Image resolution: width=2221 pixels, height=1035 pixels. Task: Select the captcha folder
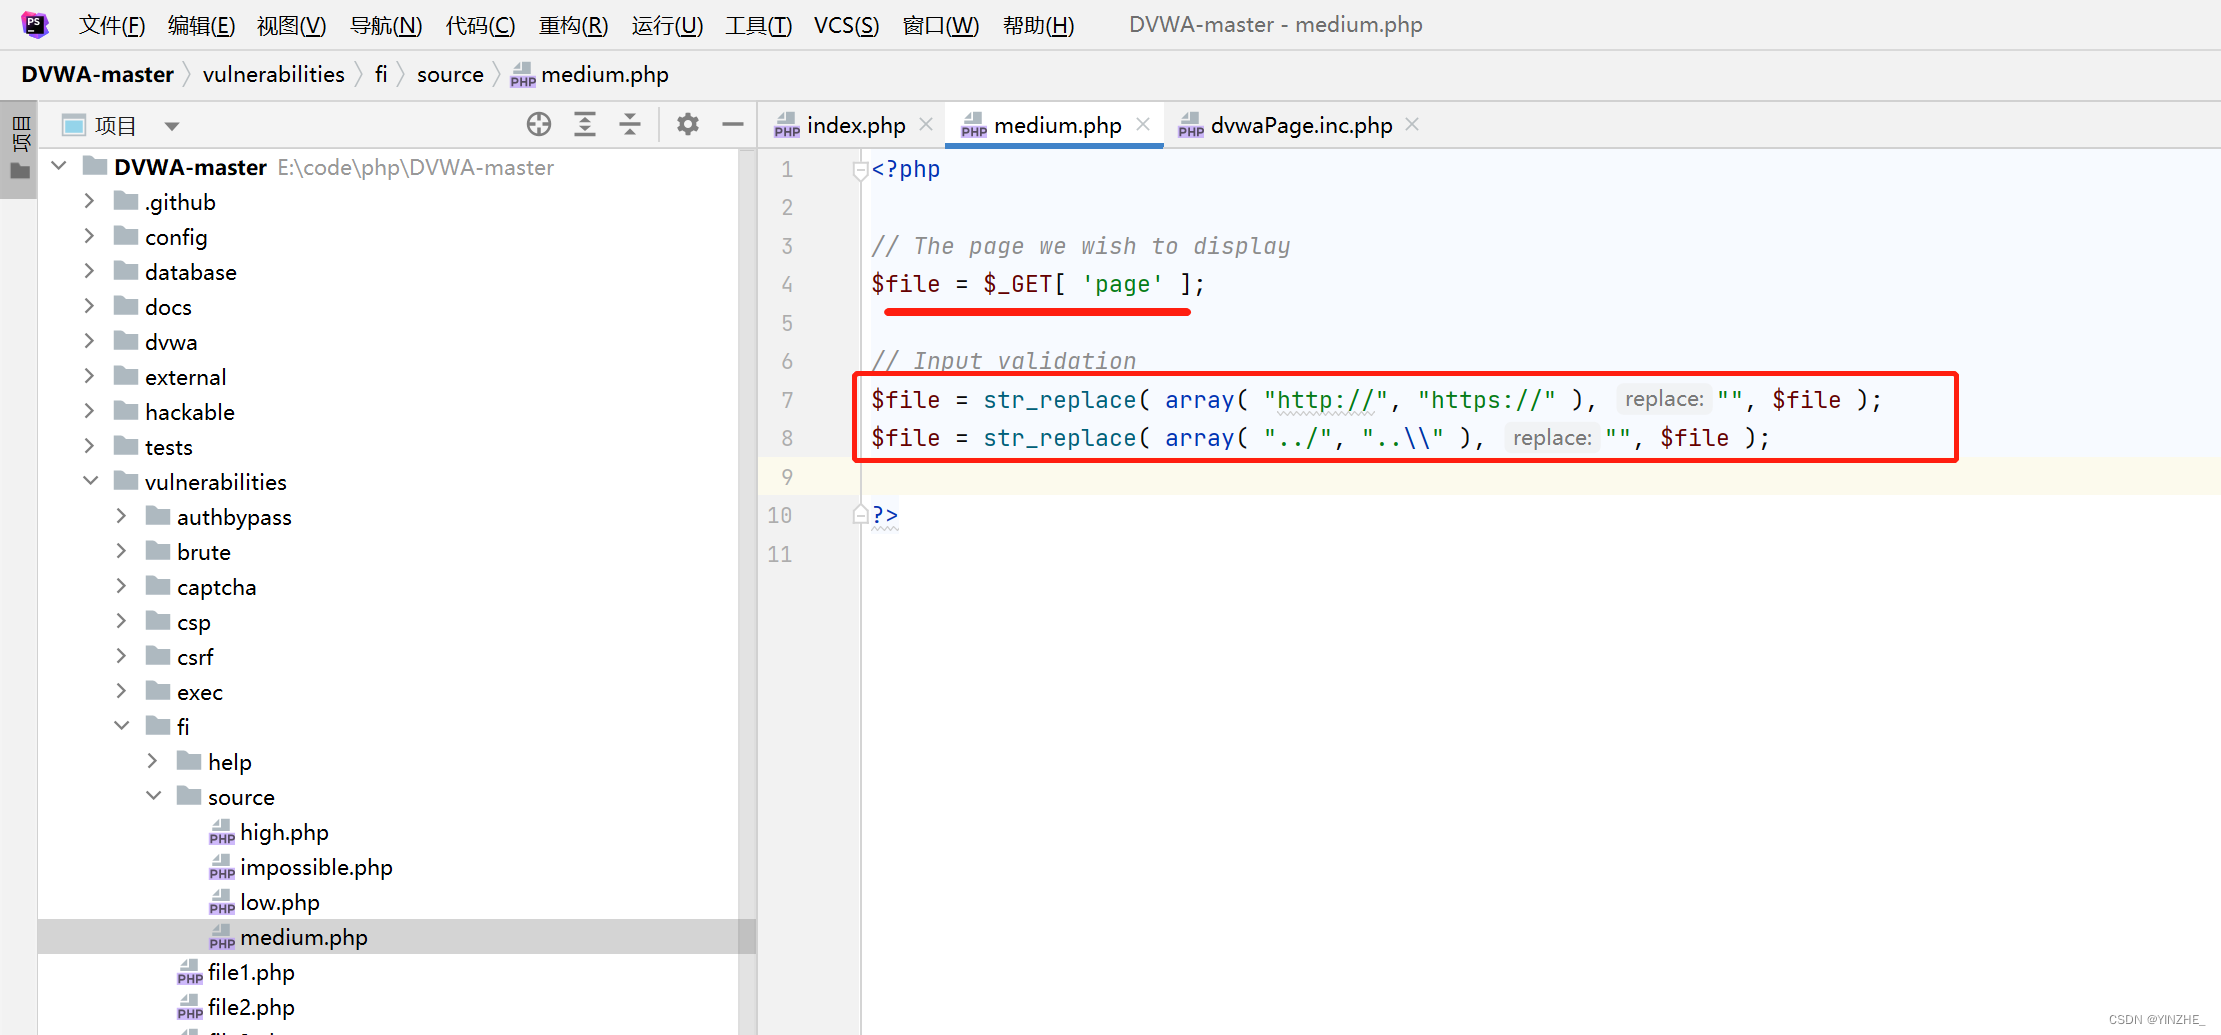(216, 587)
